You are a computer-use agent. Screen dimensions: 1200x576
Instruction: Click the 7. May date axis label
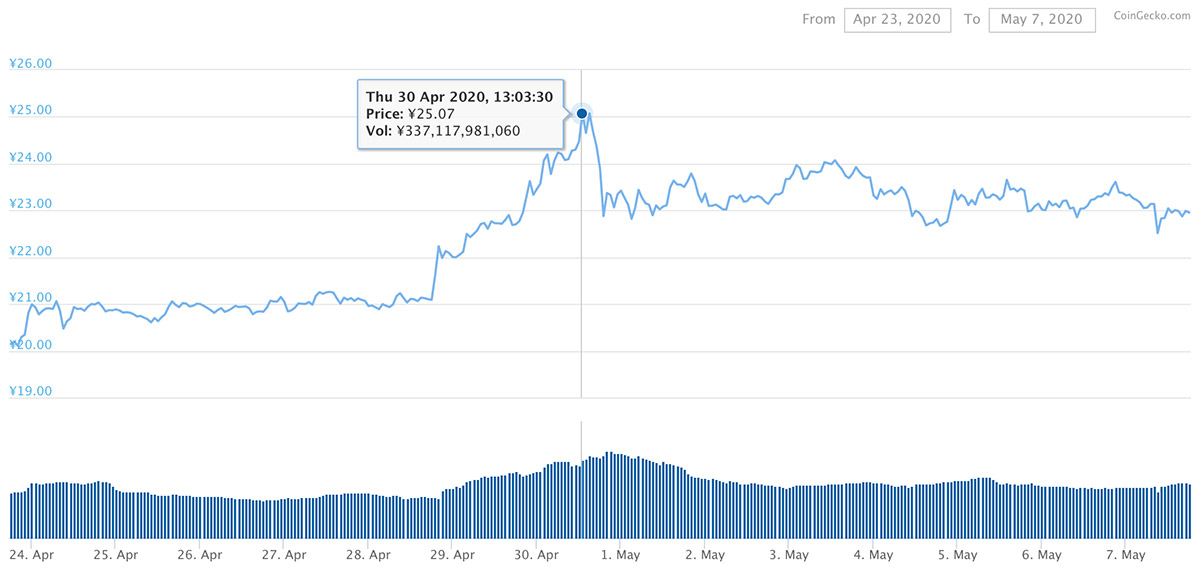pos(1125,554)
